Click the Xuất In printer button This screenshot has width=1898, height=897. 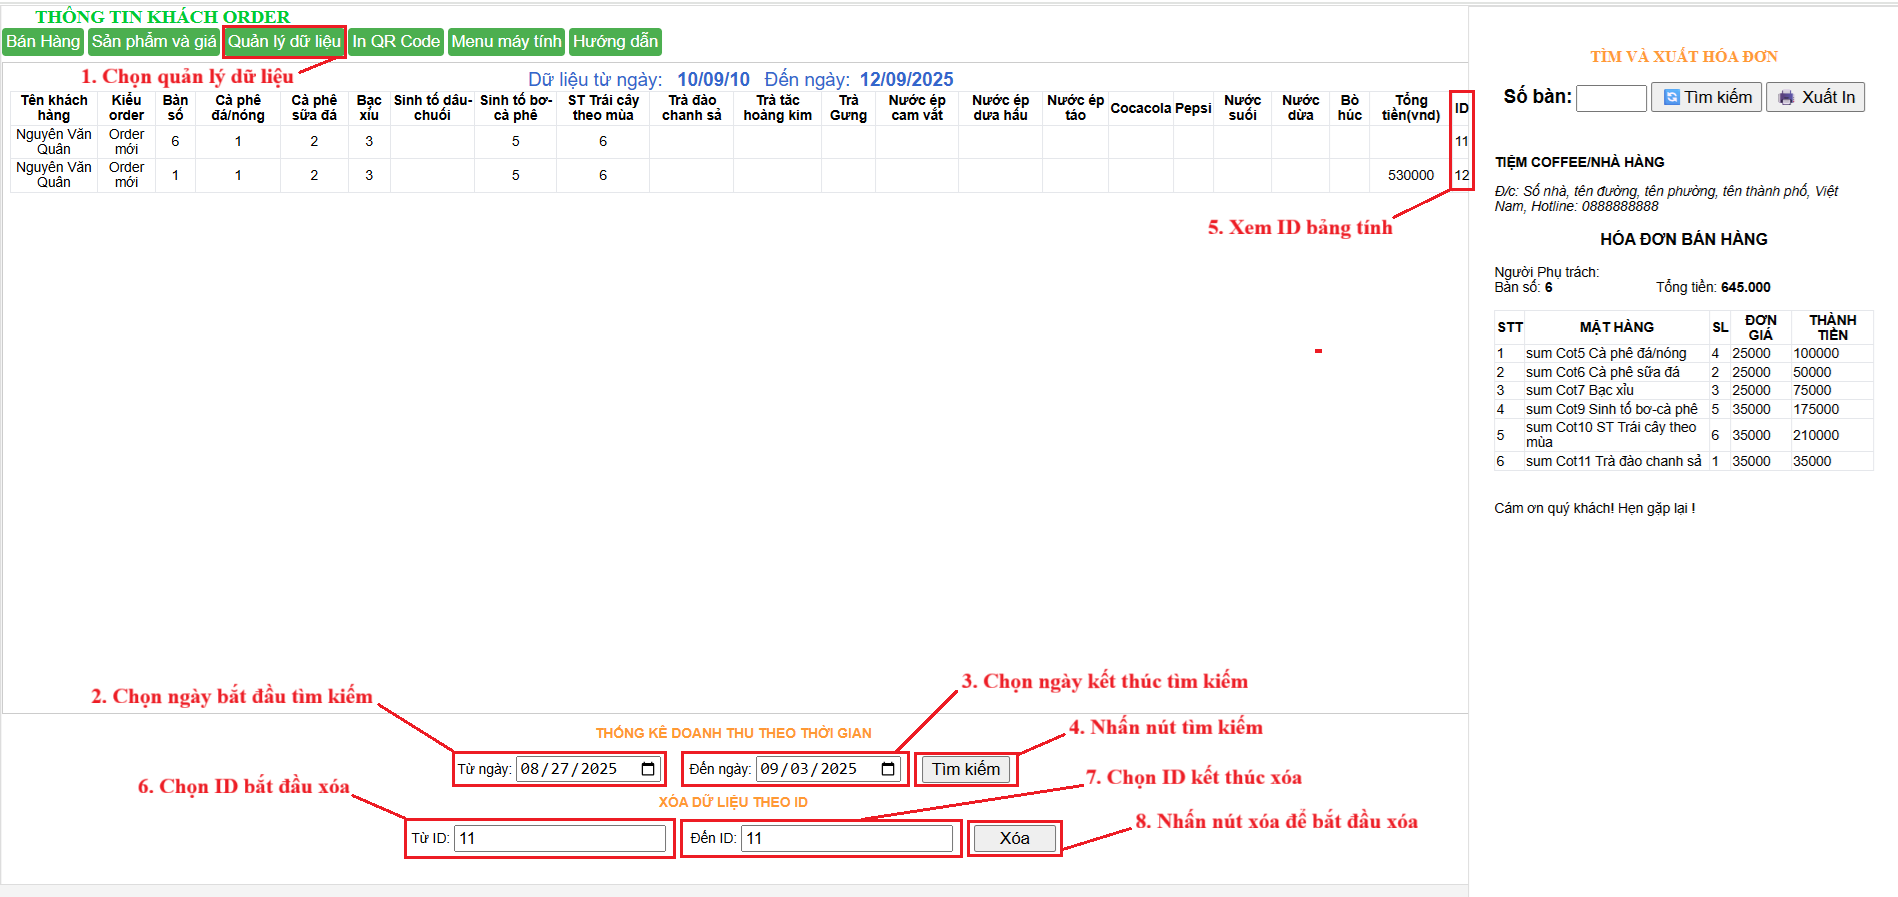click(x=1815, y=97)
